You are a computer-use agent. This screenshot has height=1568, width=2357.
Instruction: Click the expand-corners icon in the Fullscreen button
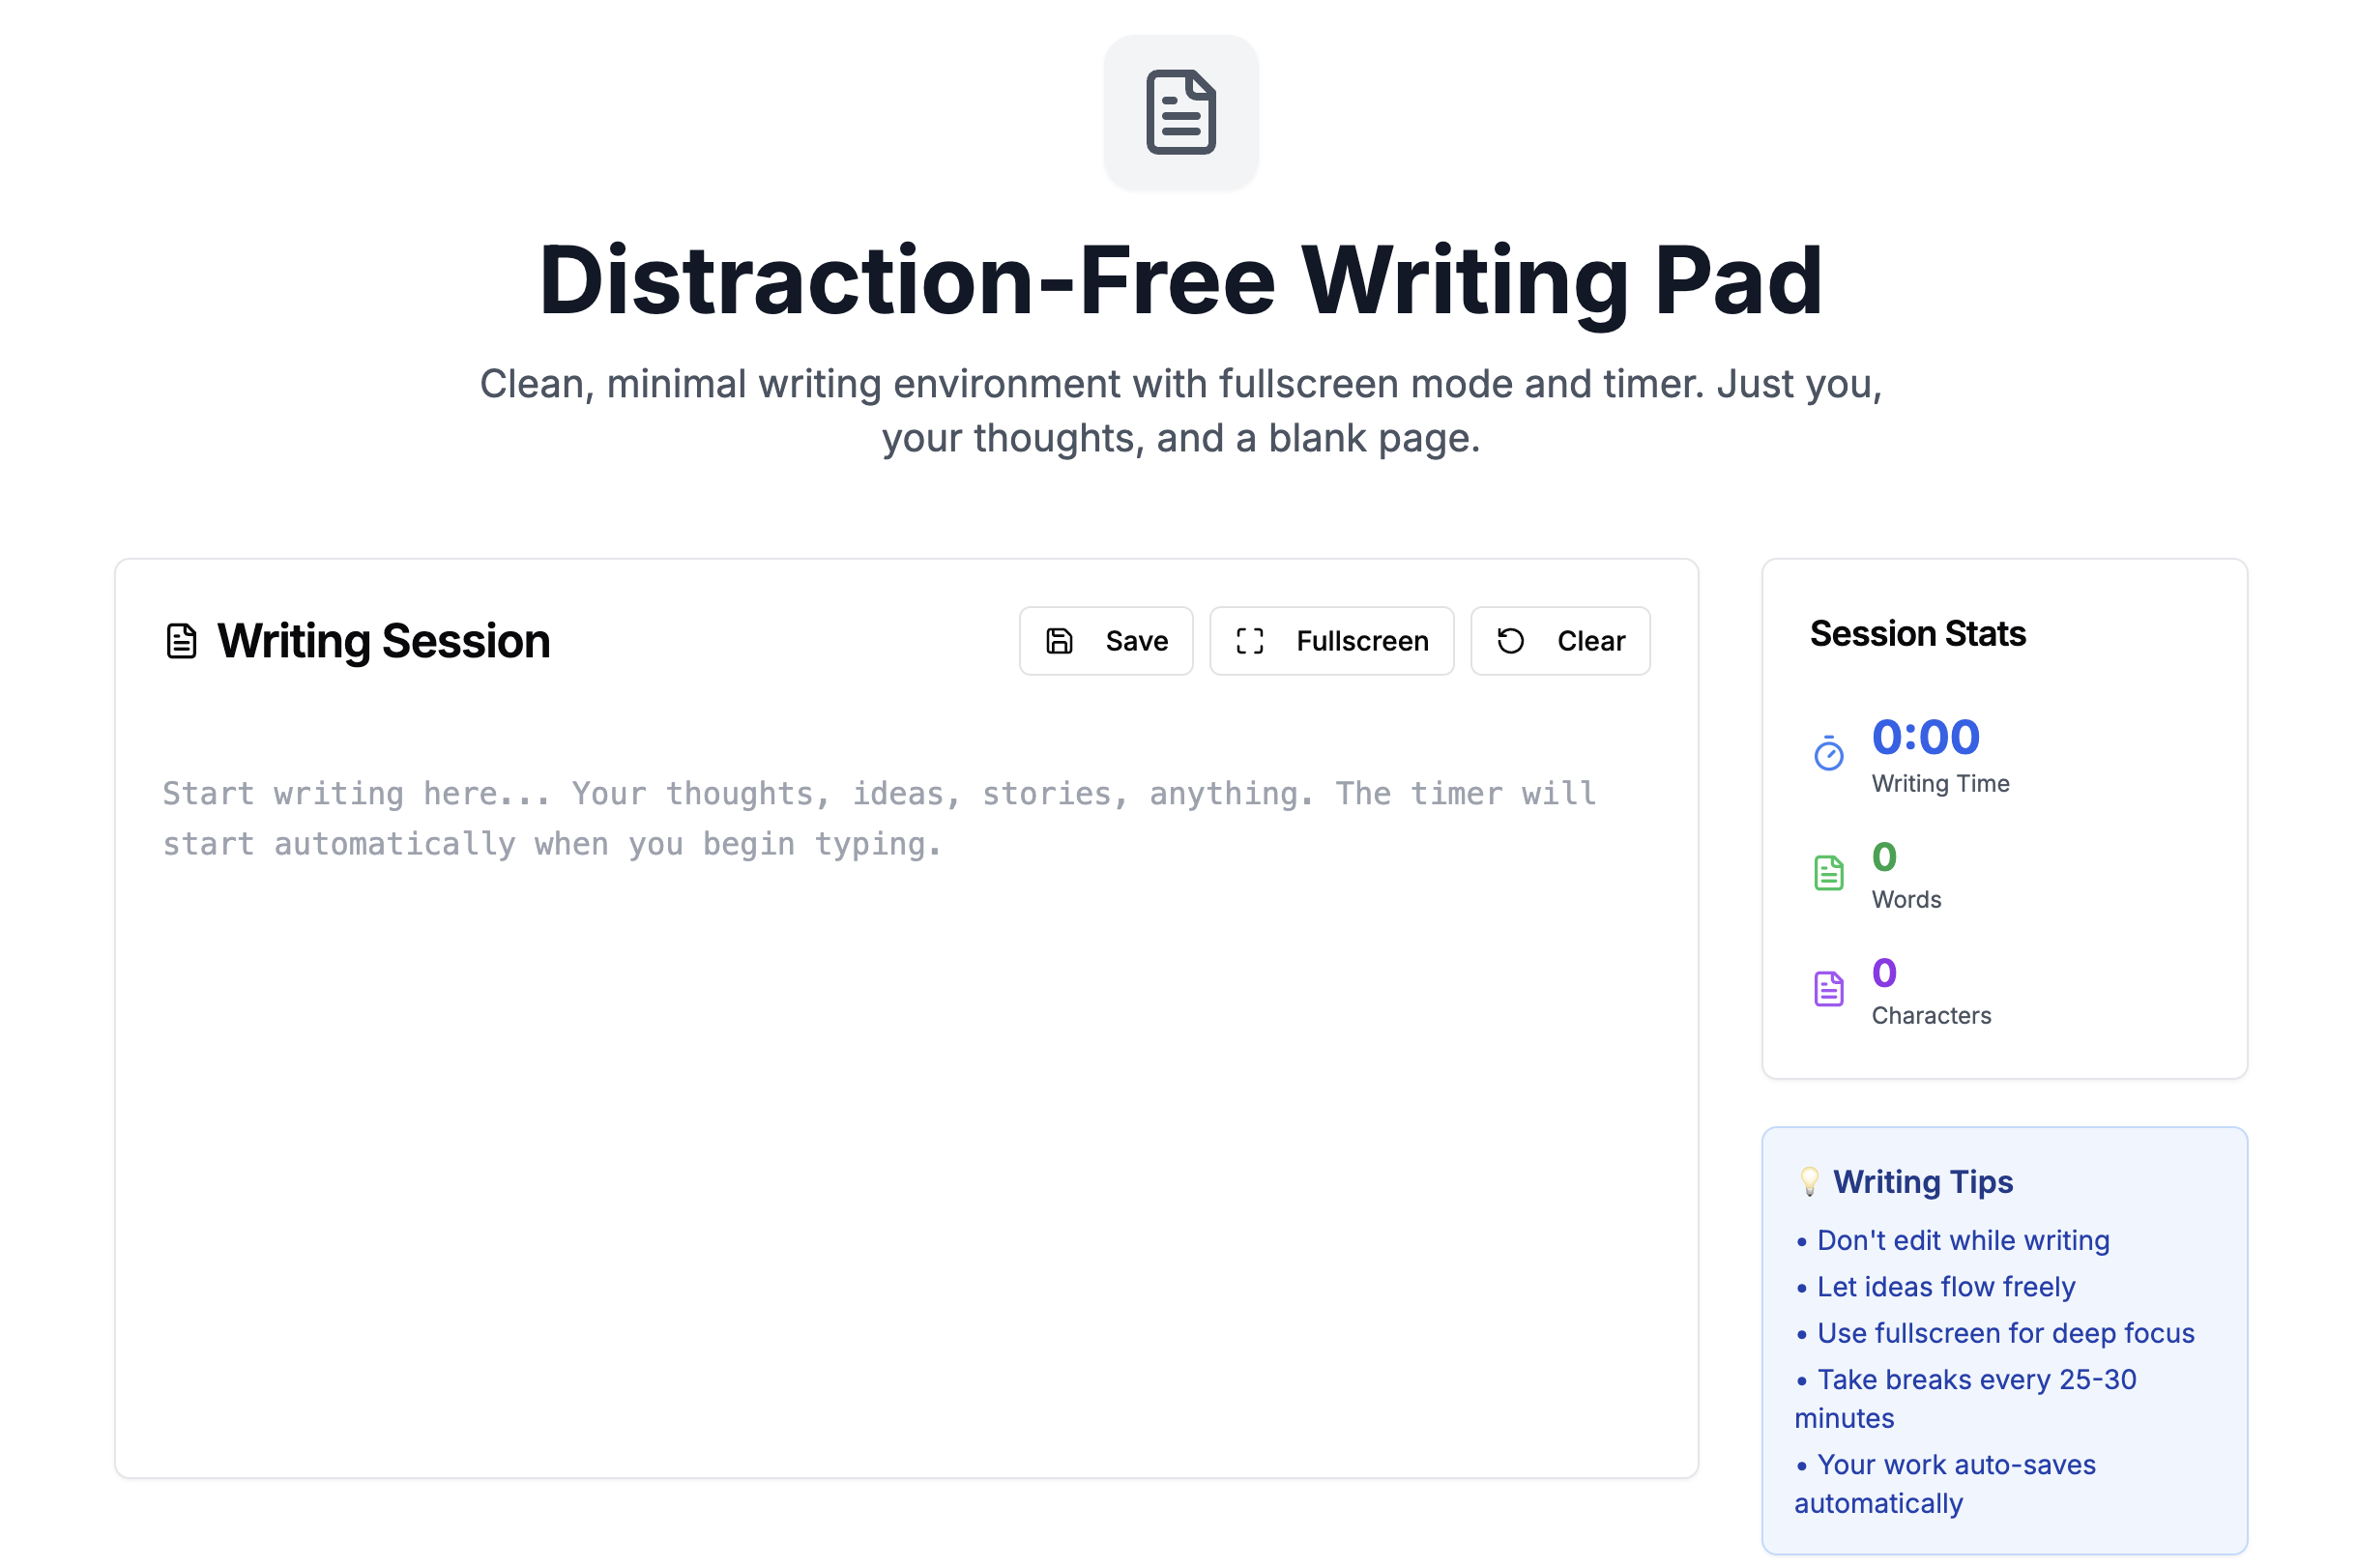click(1250, 641)
